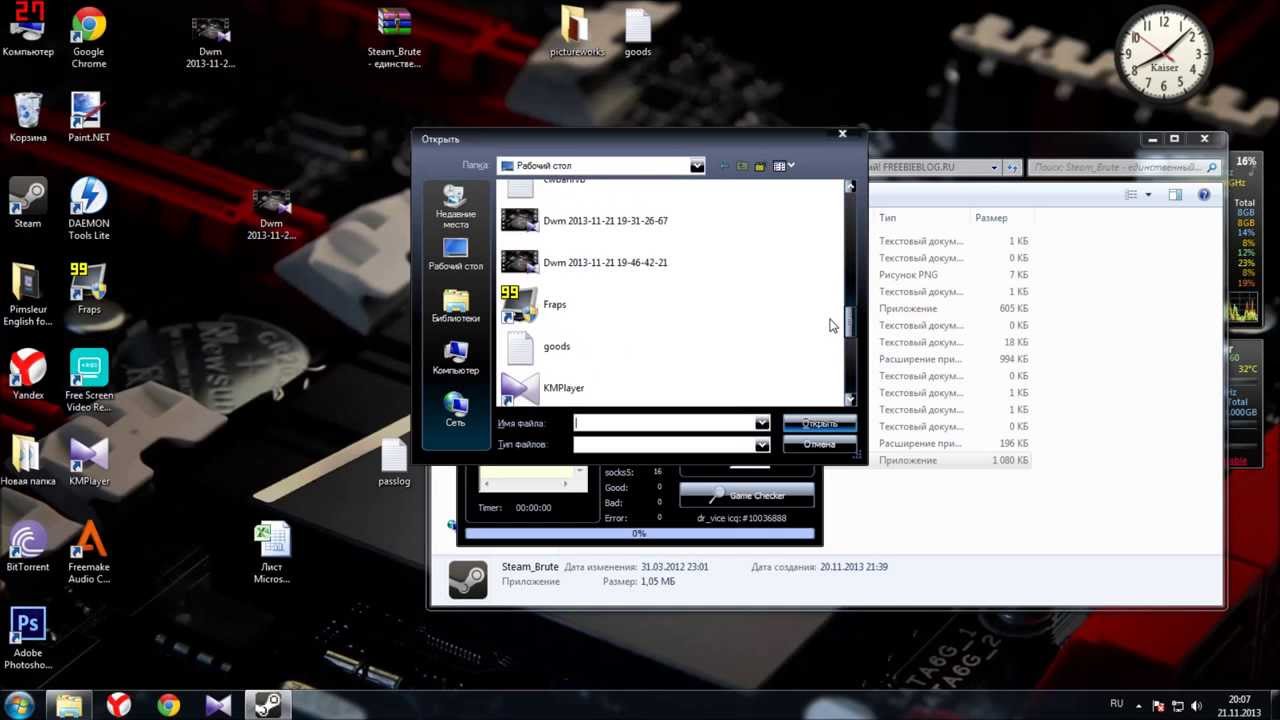Click the file list scrollbar thumb
The image size is (1280, 720).
pyautogui.click(x=850, y=321)
